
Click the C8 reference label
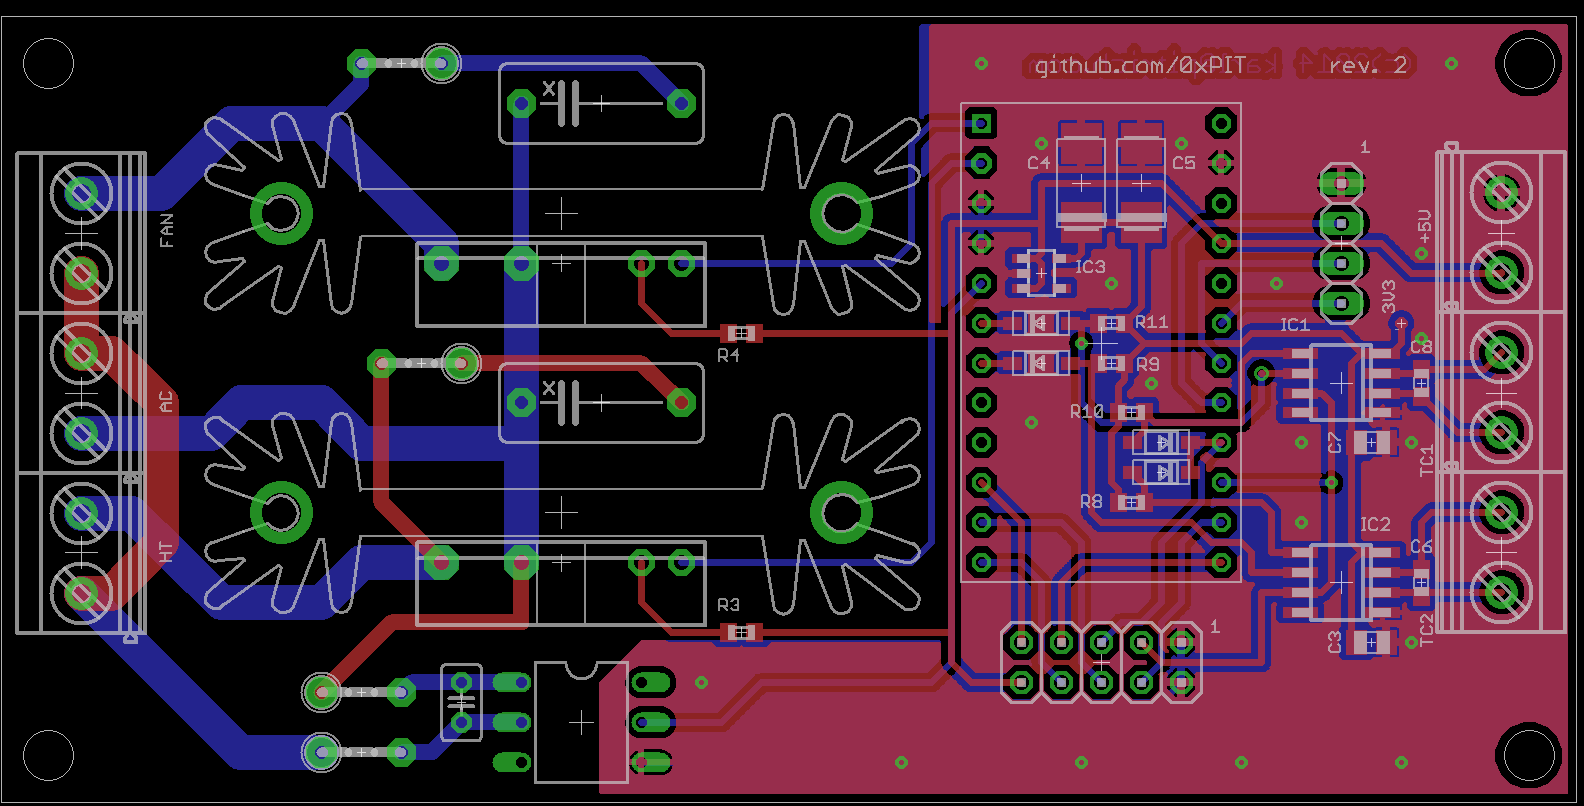tap(1421, 347)
